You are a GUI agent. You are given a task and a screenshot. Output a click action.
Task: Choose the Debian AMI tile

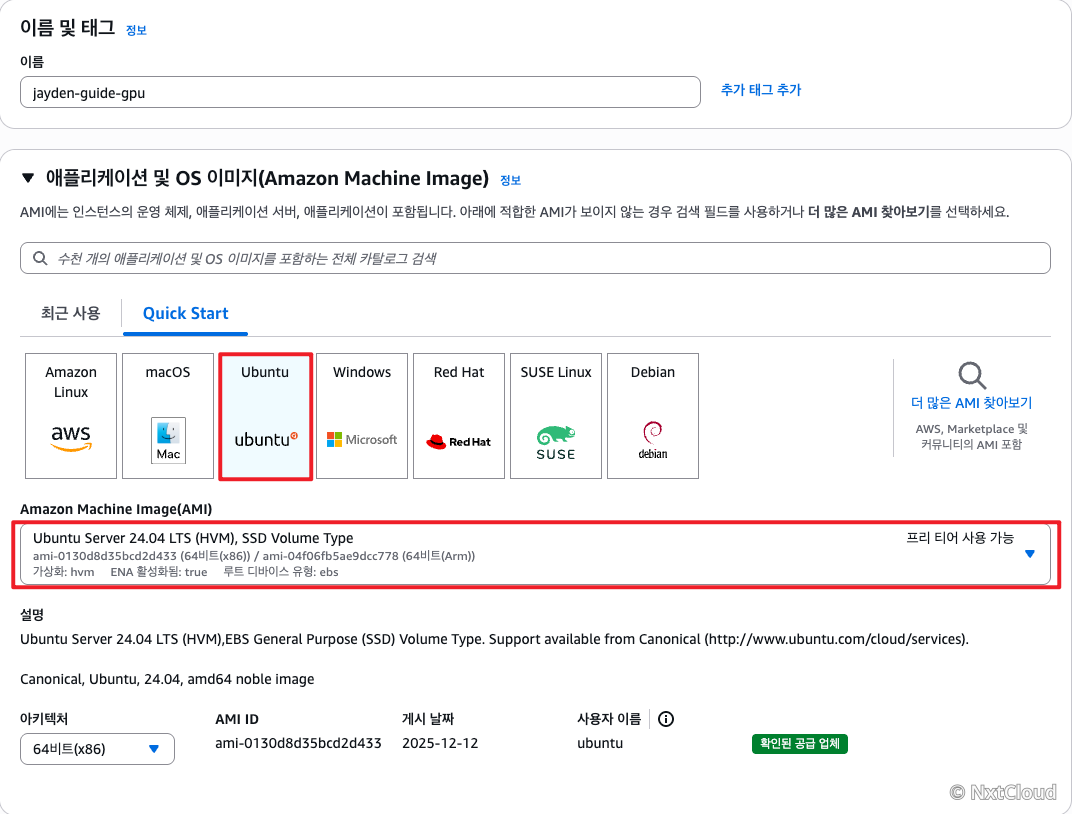(x=653, y=416)
